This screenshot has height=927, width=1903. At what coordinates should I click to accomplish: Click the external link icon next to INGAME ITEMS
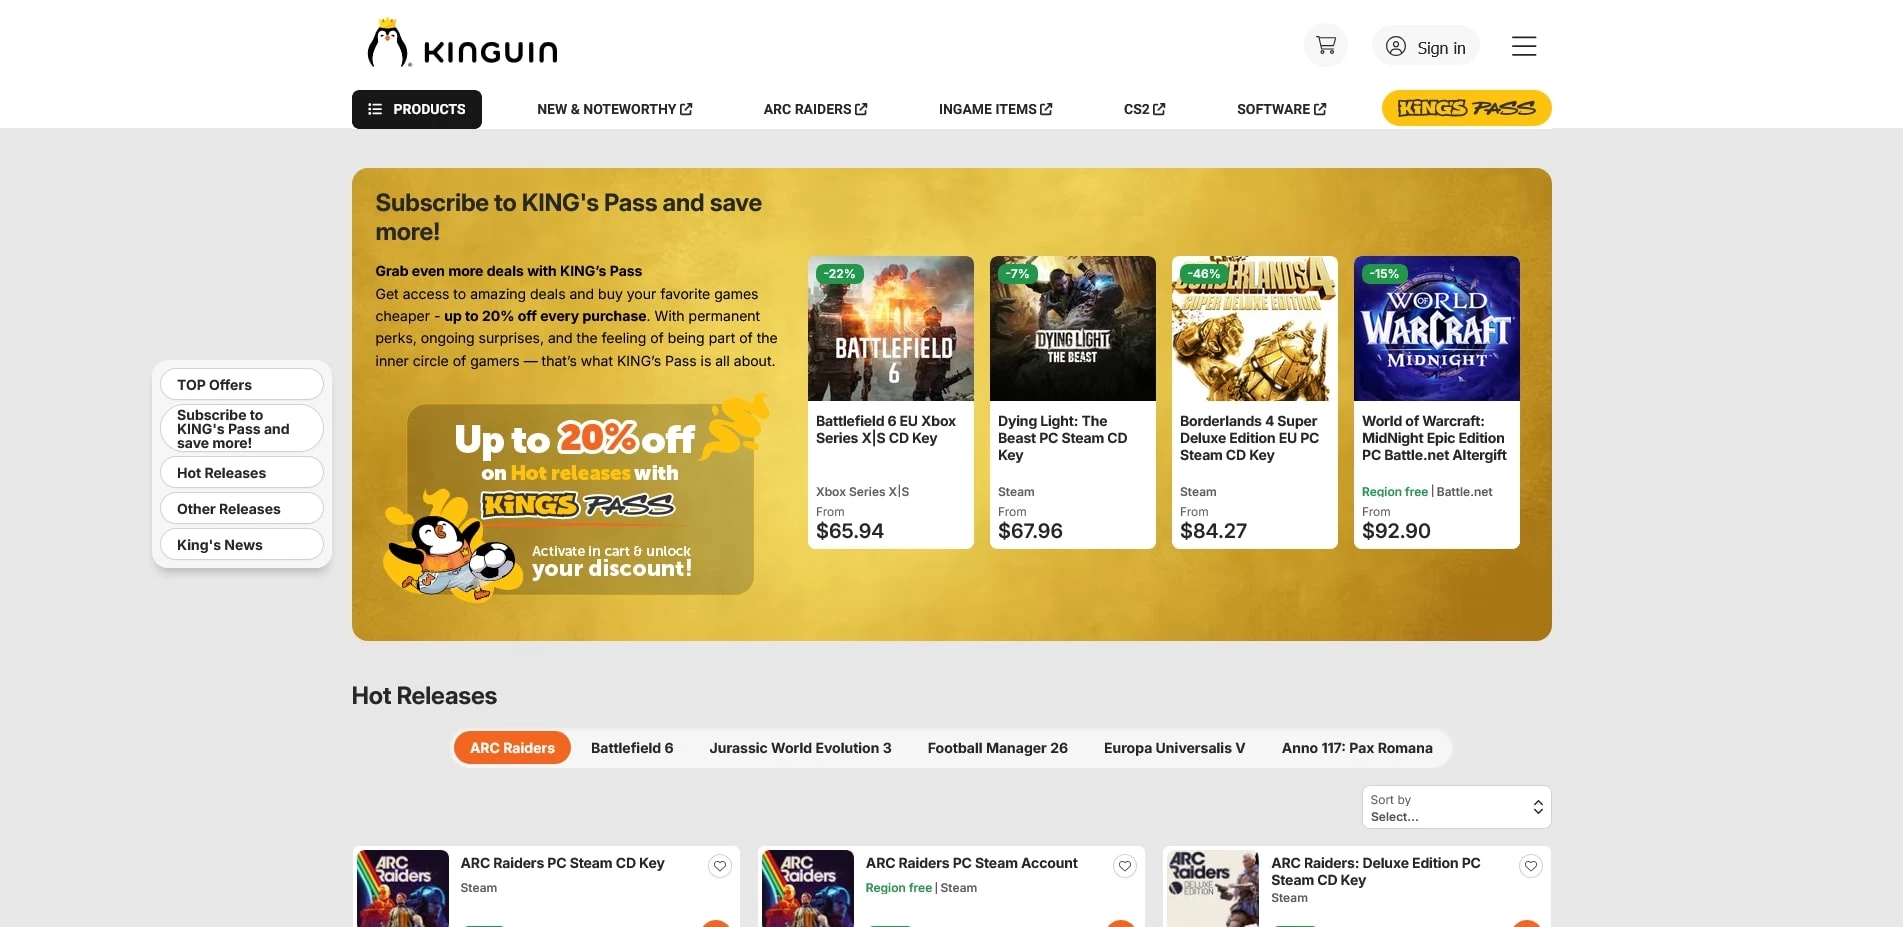click(1046, 109)
